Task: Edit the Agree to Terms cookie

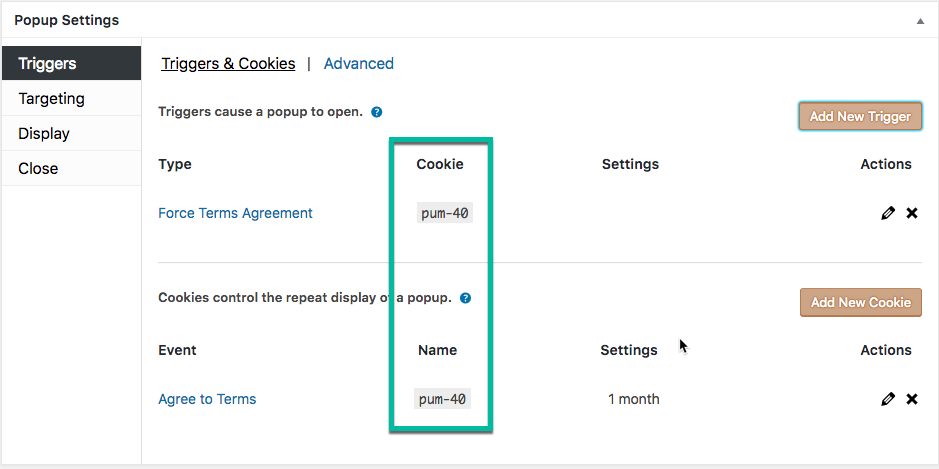Action: click(888, 399)
